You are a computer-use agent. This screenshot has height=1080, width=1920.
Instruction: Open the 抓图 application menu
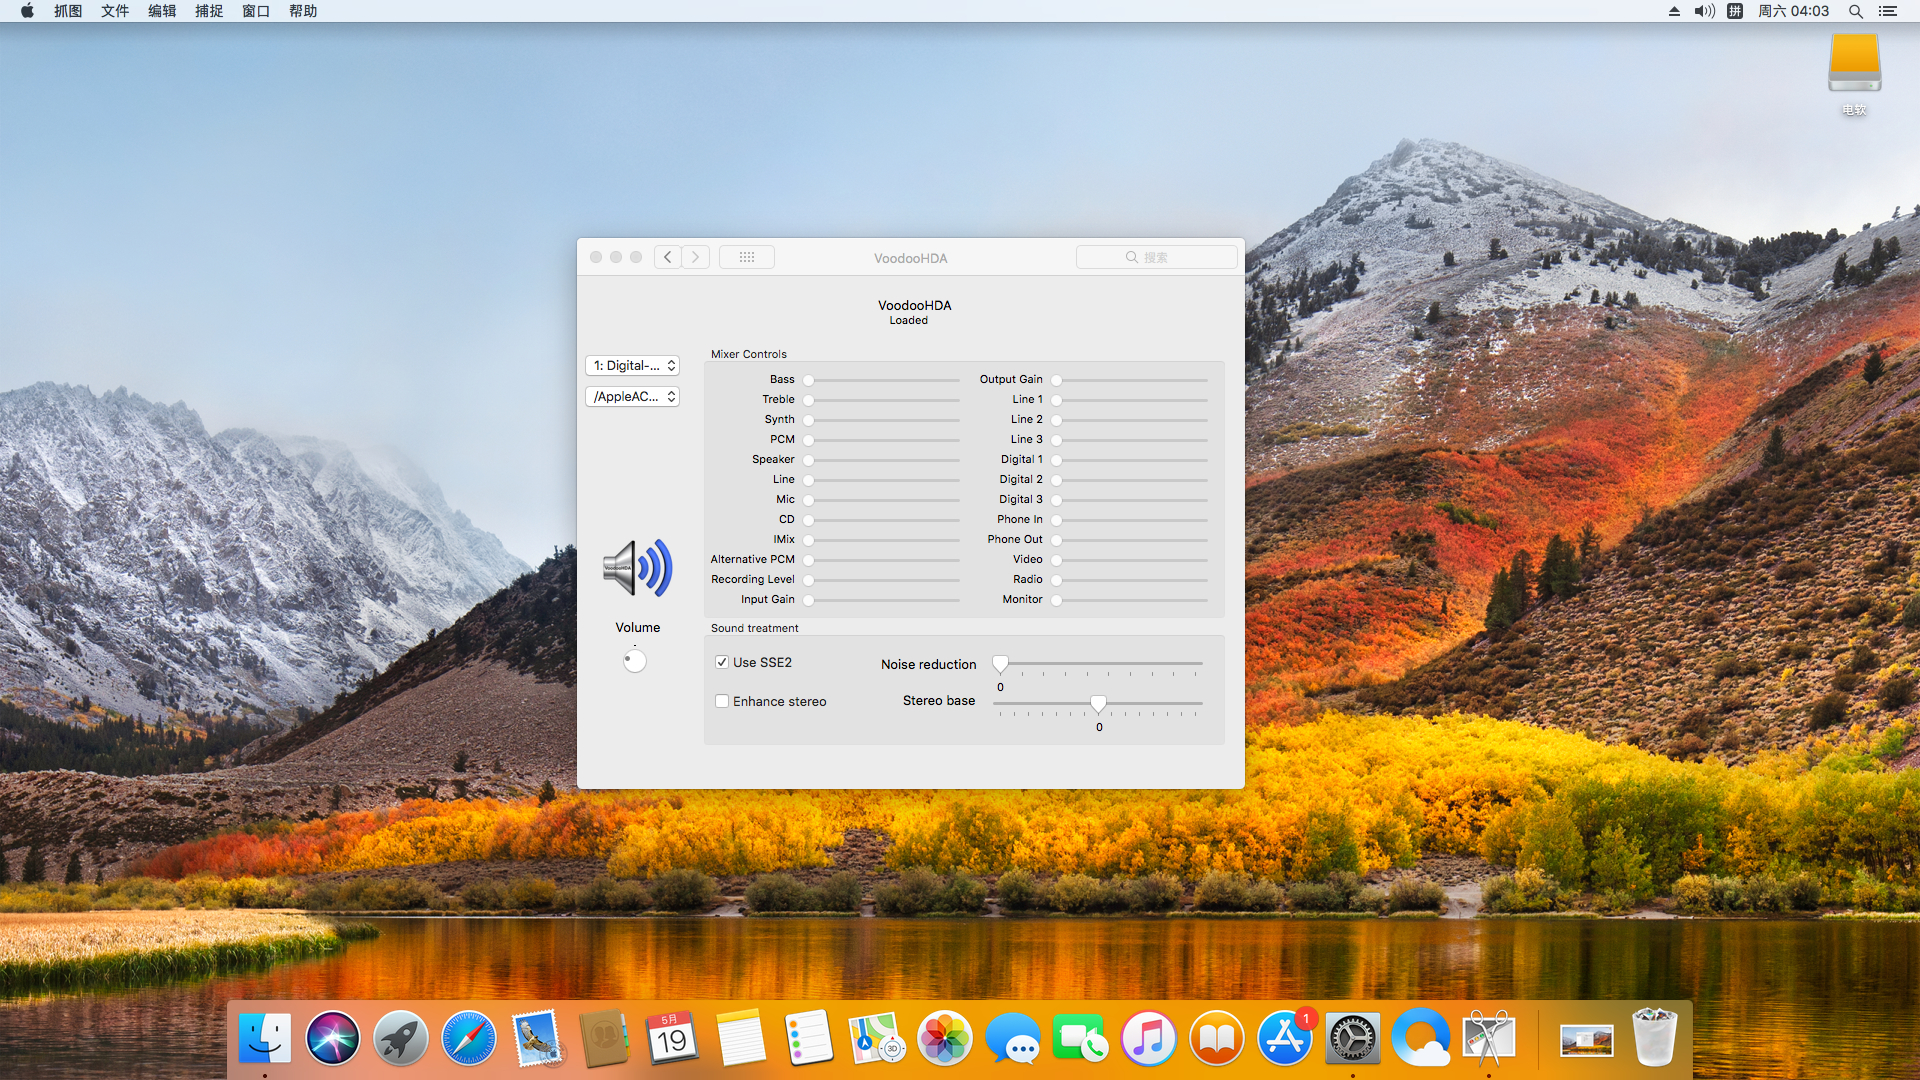coord(68,11)
